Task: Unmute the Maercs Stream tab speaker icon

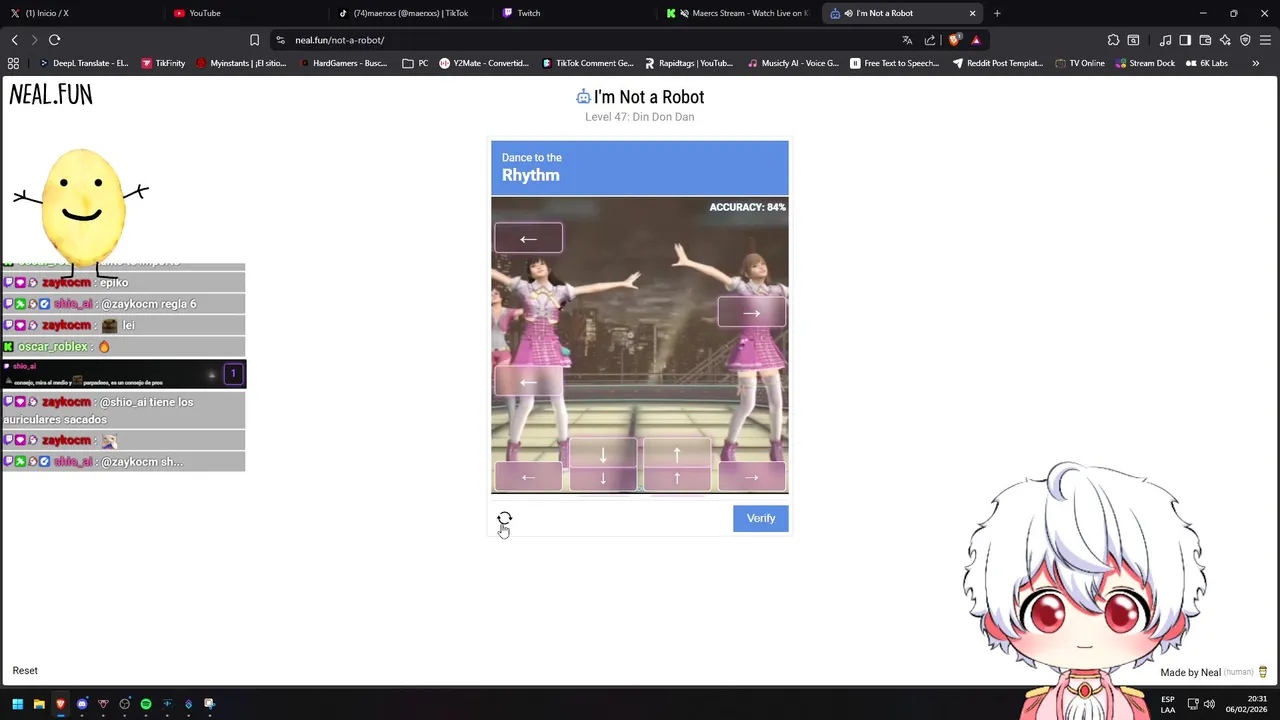Action: point(684,13)
